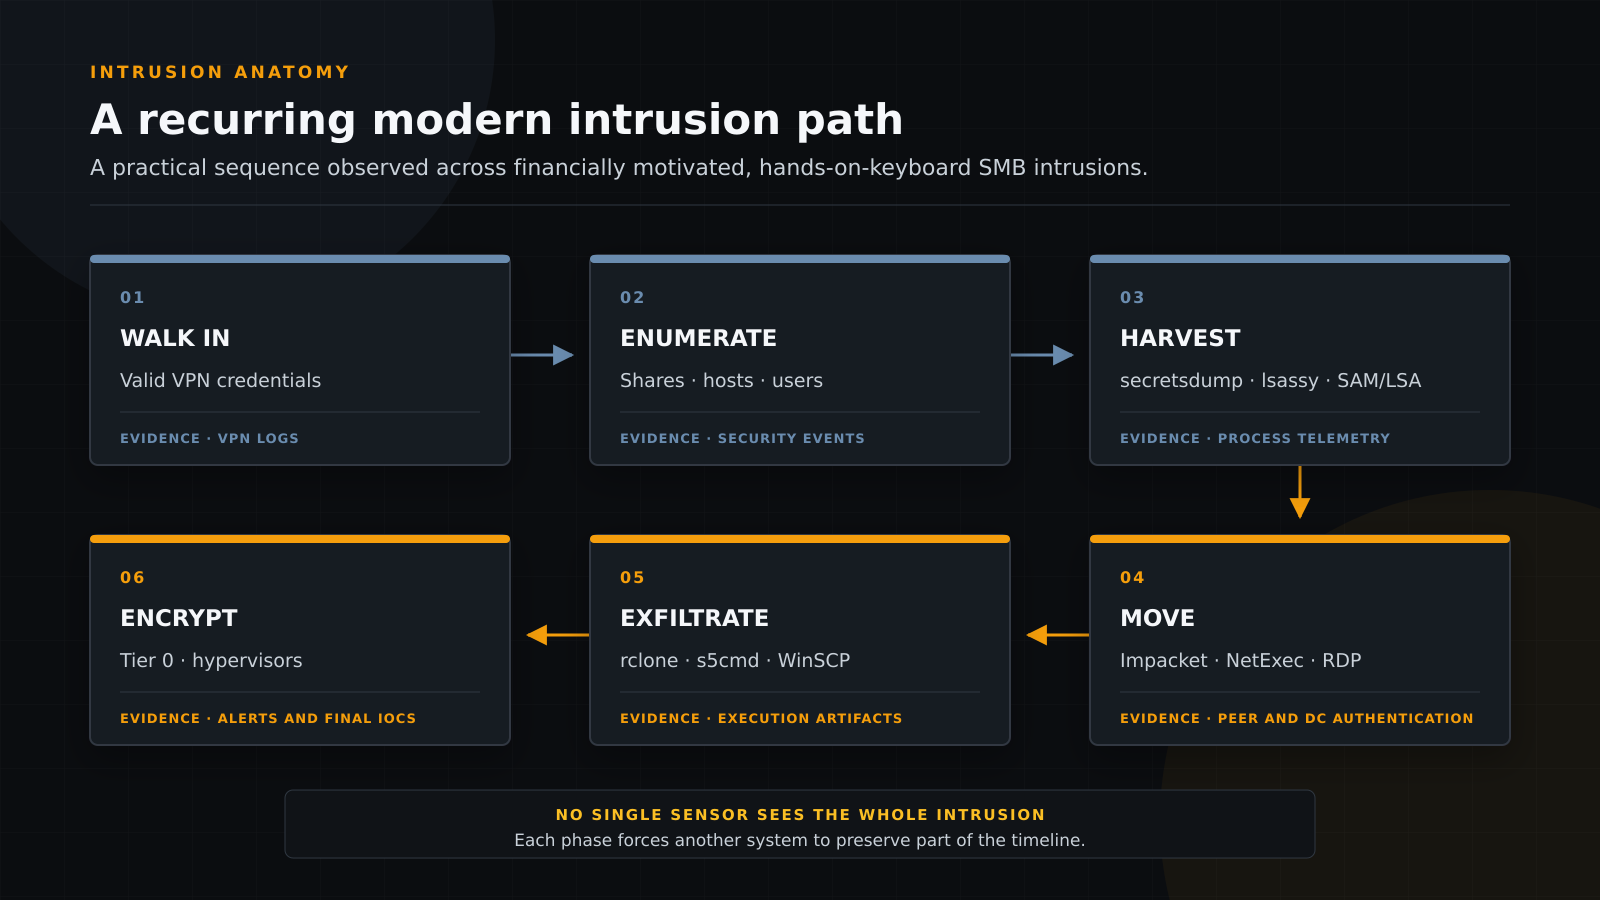Click the sentence 'Each phase forces another system...'

(800, 840)
